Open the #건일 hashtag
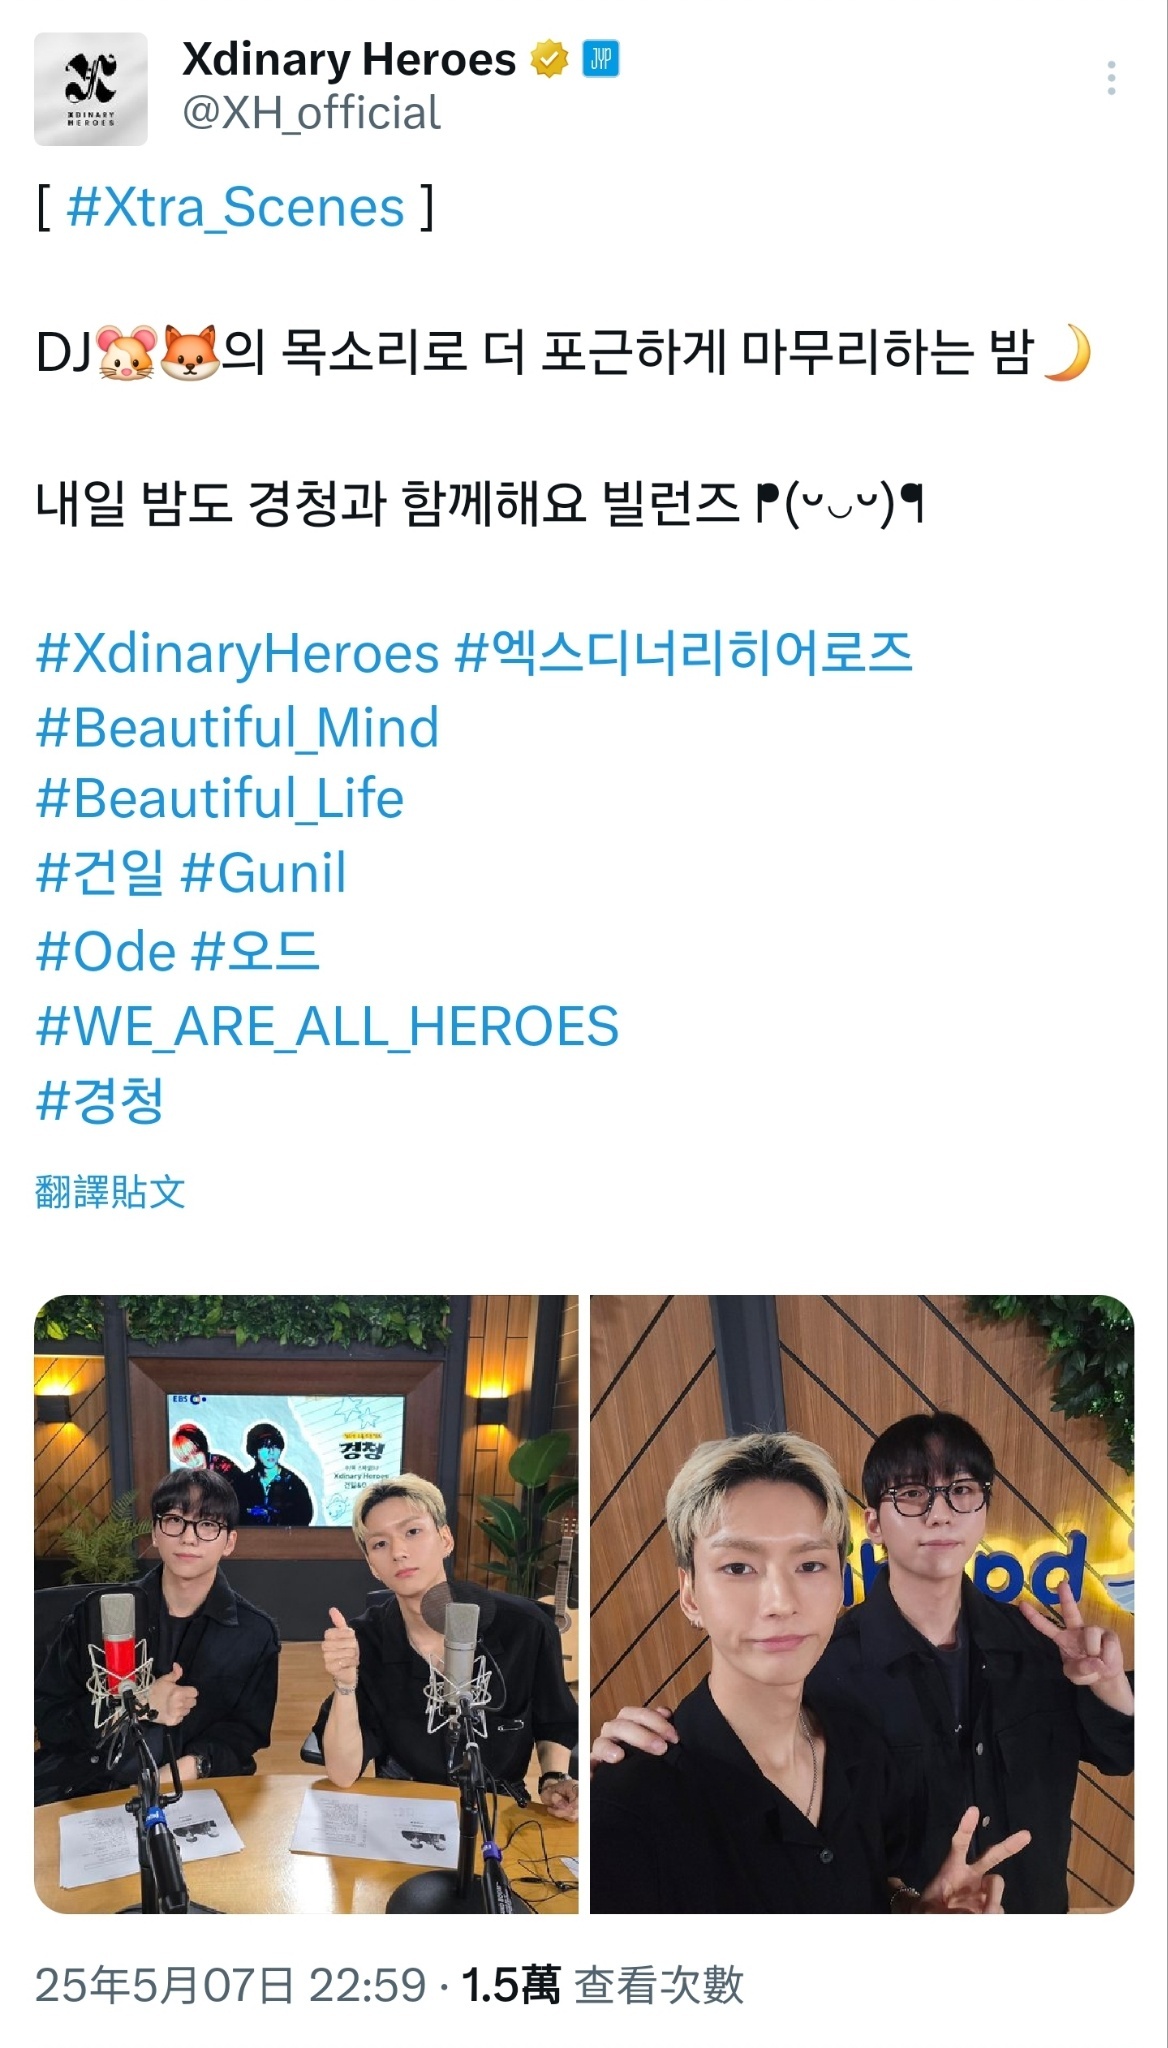The height and width of the screenshot is (2048, 1168). pos(99,873)
